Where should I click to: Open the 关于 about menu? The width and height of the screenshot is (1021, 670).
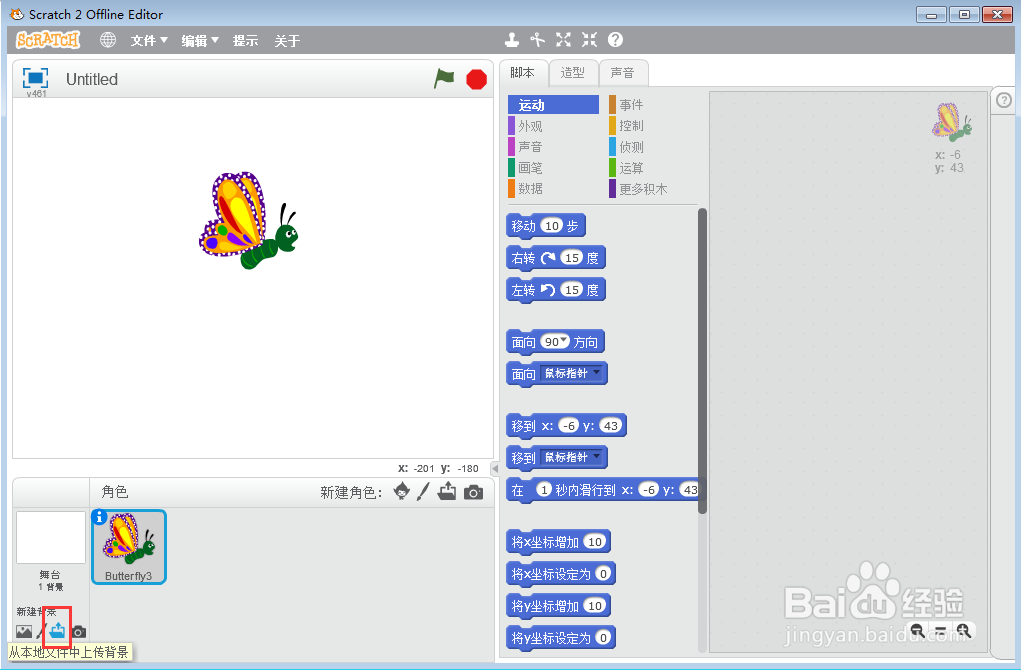pos(287,40)
